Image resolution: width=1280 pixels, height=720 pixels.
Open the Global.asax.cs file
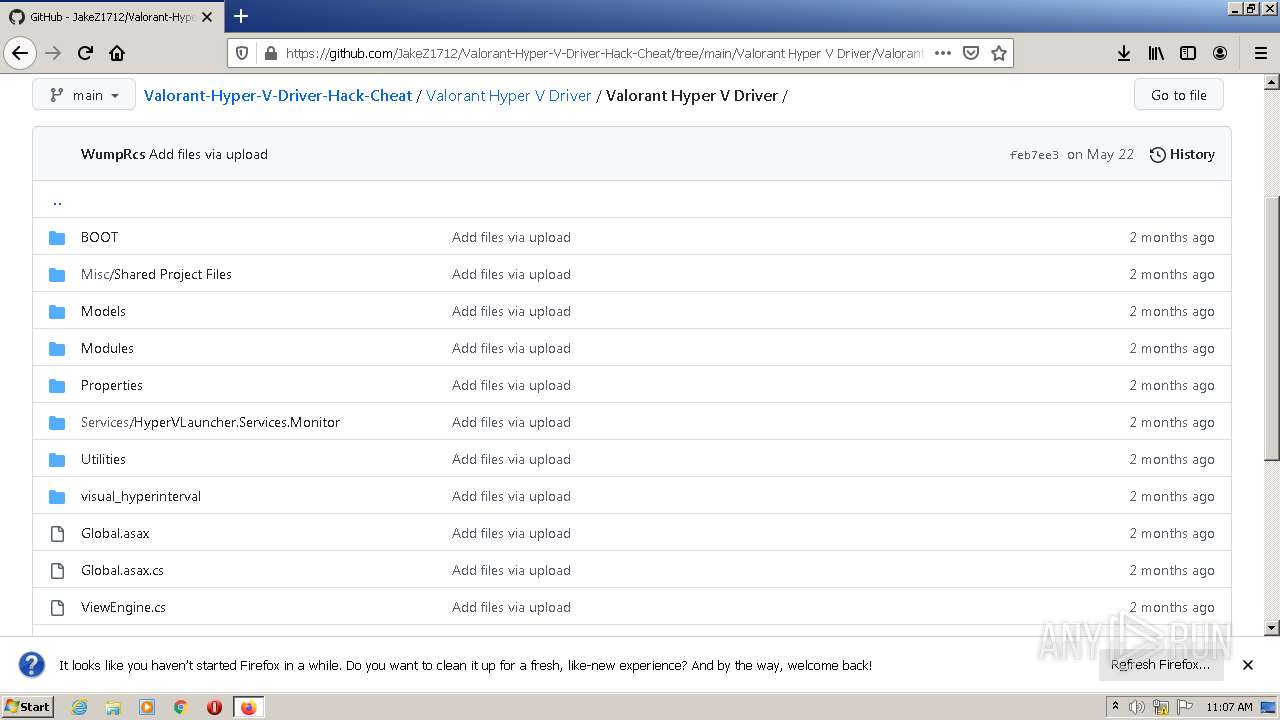(122, 570)
